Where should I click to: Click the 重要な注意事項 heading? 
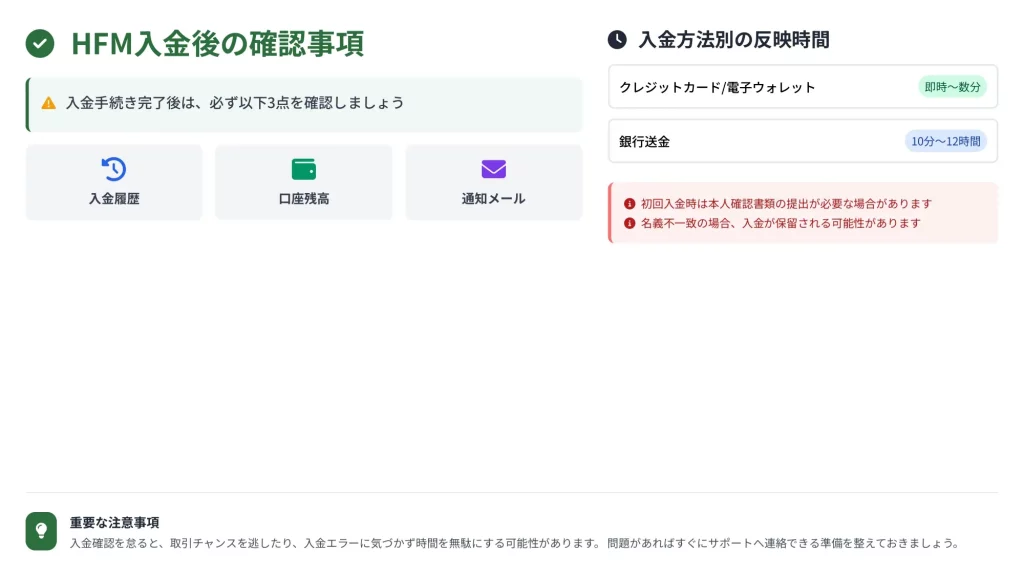(115, 522)
